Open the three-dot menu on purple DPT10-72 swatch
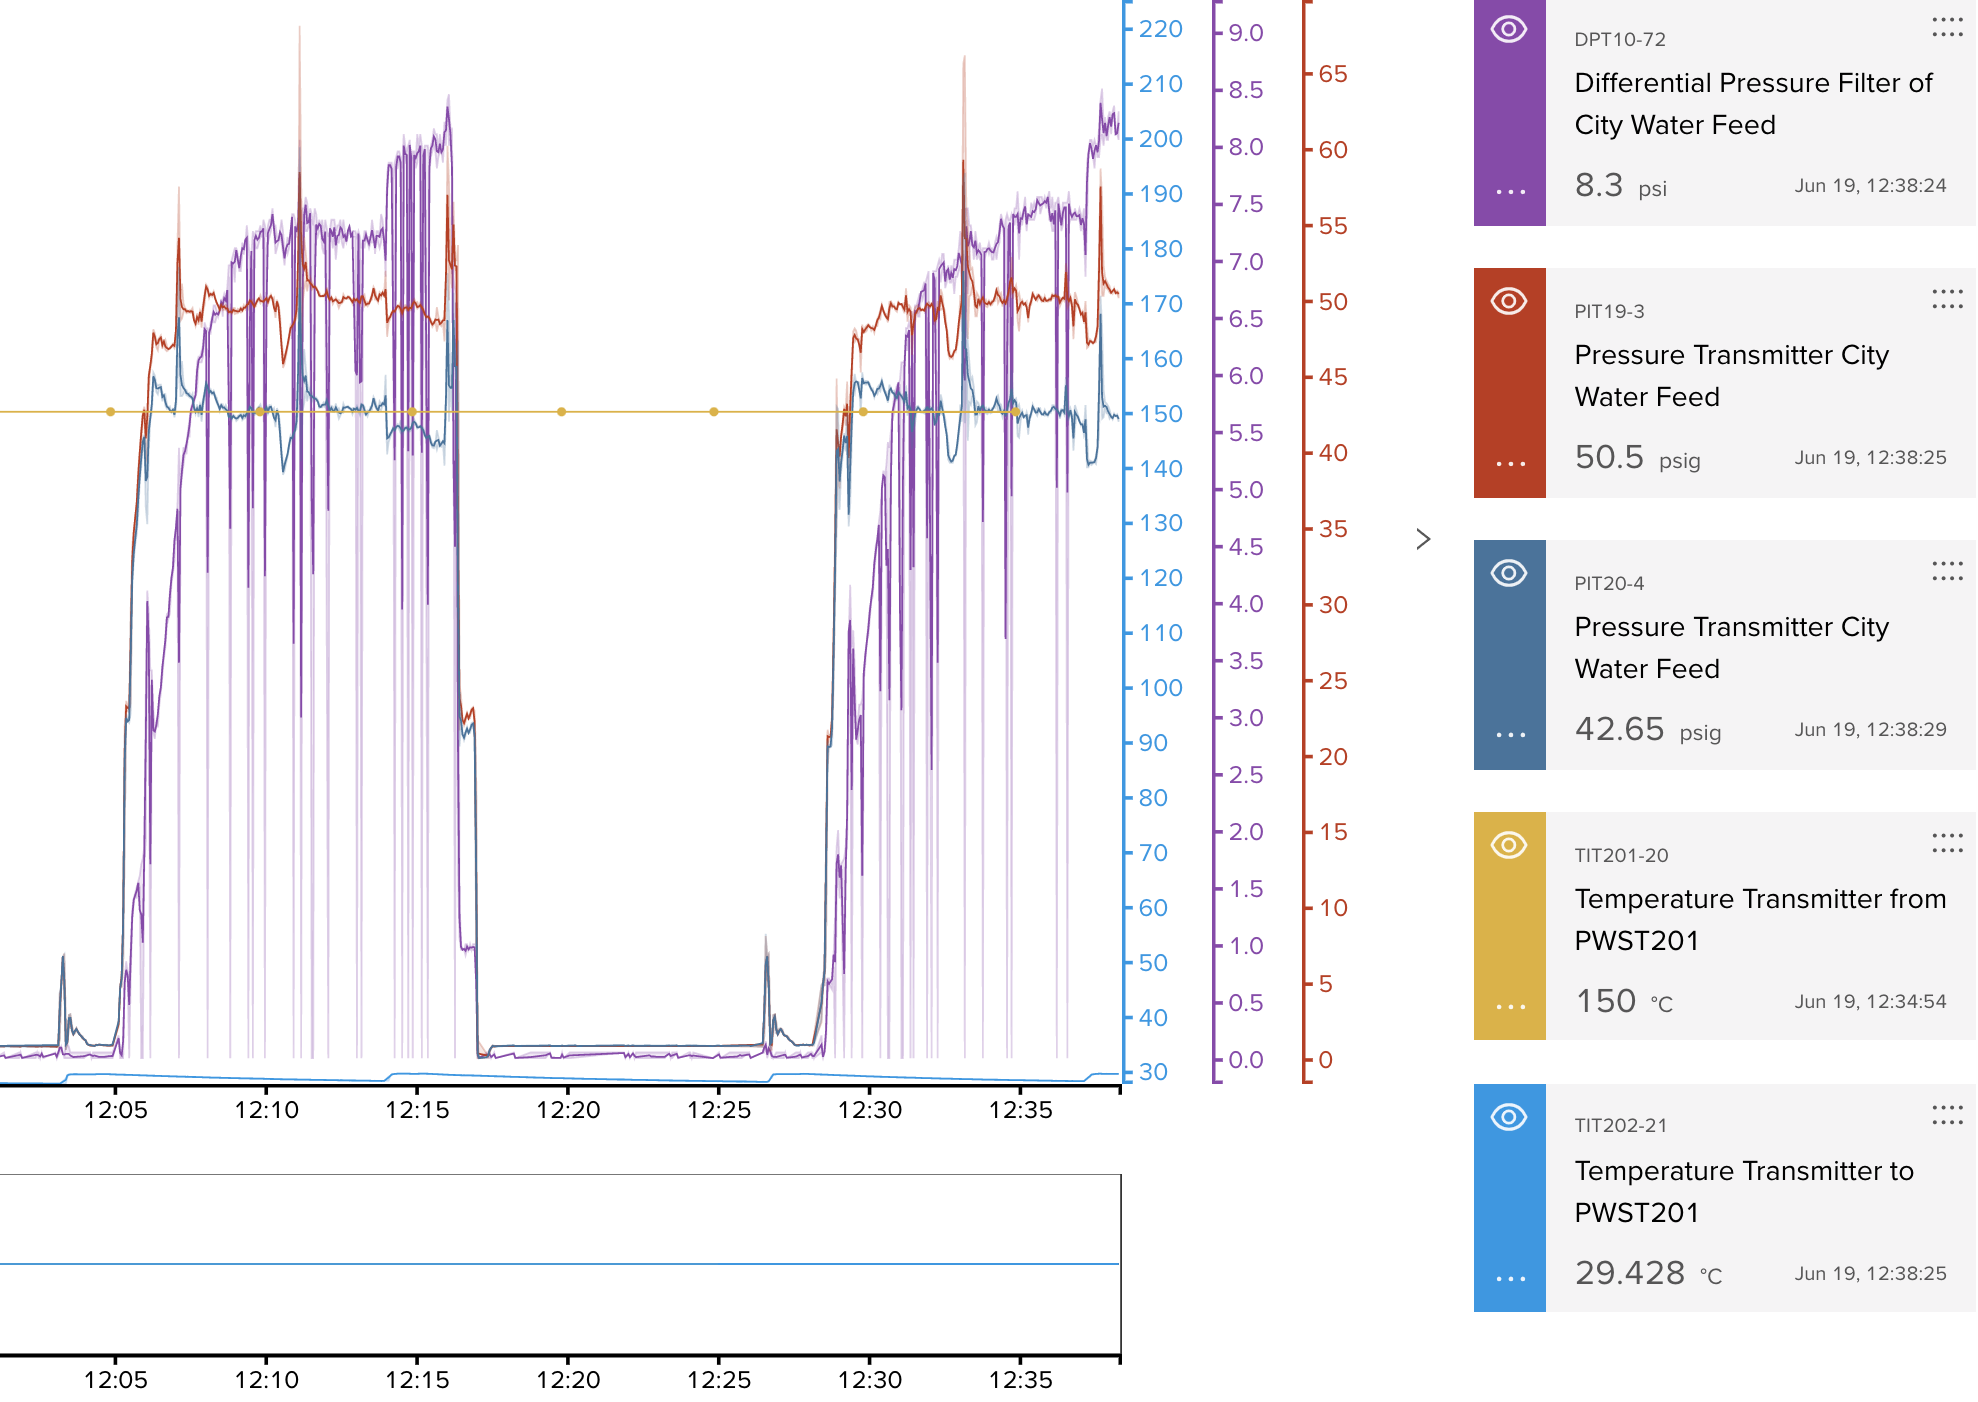The width and height of the screenshot is (1978, 1402). [x=1510, y=191]
